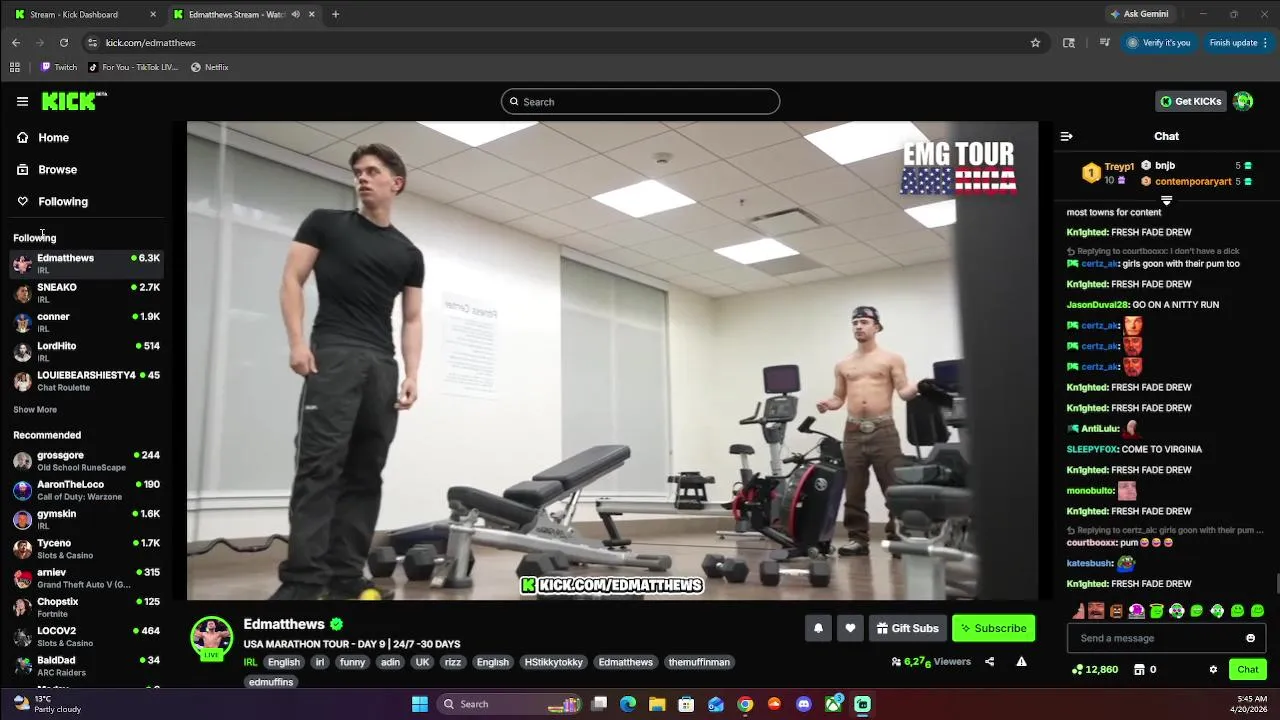Open AaronTheLoco recommended channel
The width and height of the screenshot is (1280, 720).
[x=86, y=490]
